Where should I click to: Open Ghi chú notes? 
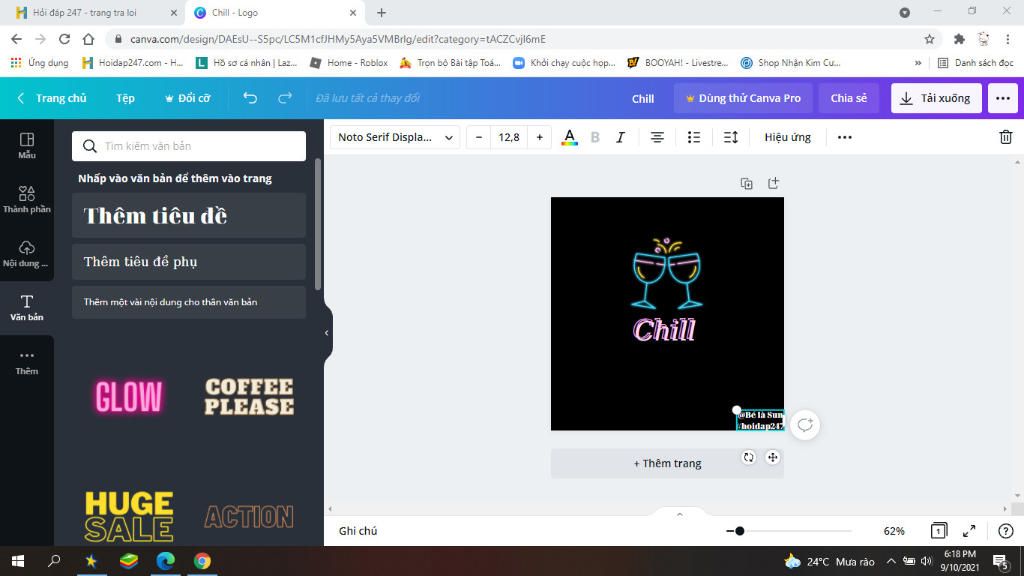(358, 531)
